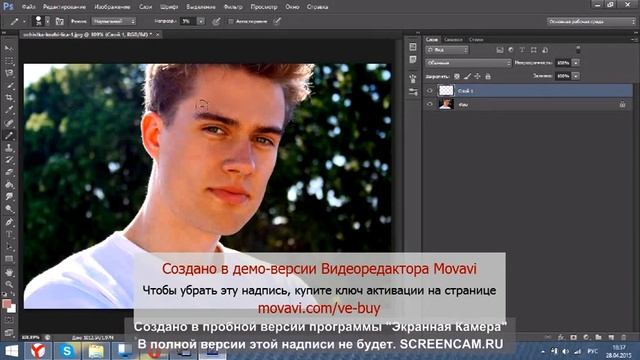Open the Layers panel flyout menu
640x360 pixels.
click(634, 40)
